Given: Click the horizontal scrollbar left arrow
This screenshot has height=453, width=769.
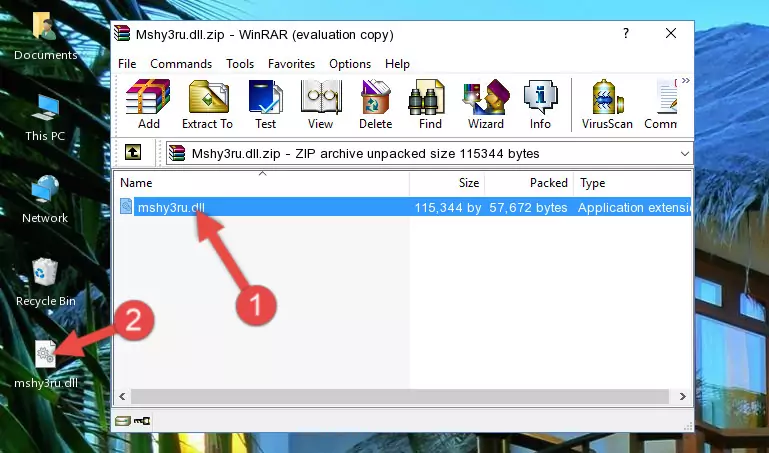Looking at the screenshot, I should tap(122, 396).
